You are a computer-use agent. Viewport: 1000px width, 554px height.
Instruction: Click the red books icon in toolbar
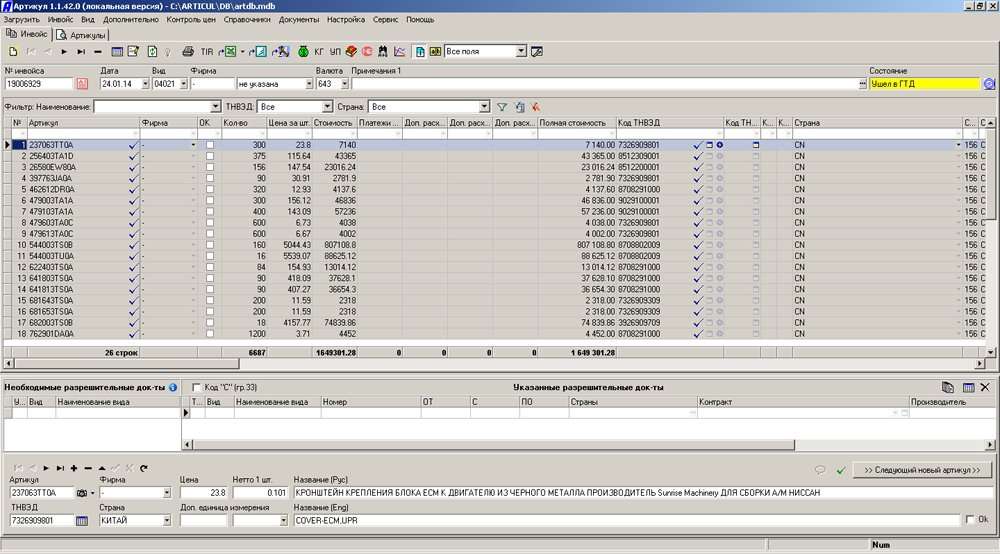351,52
